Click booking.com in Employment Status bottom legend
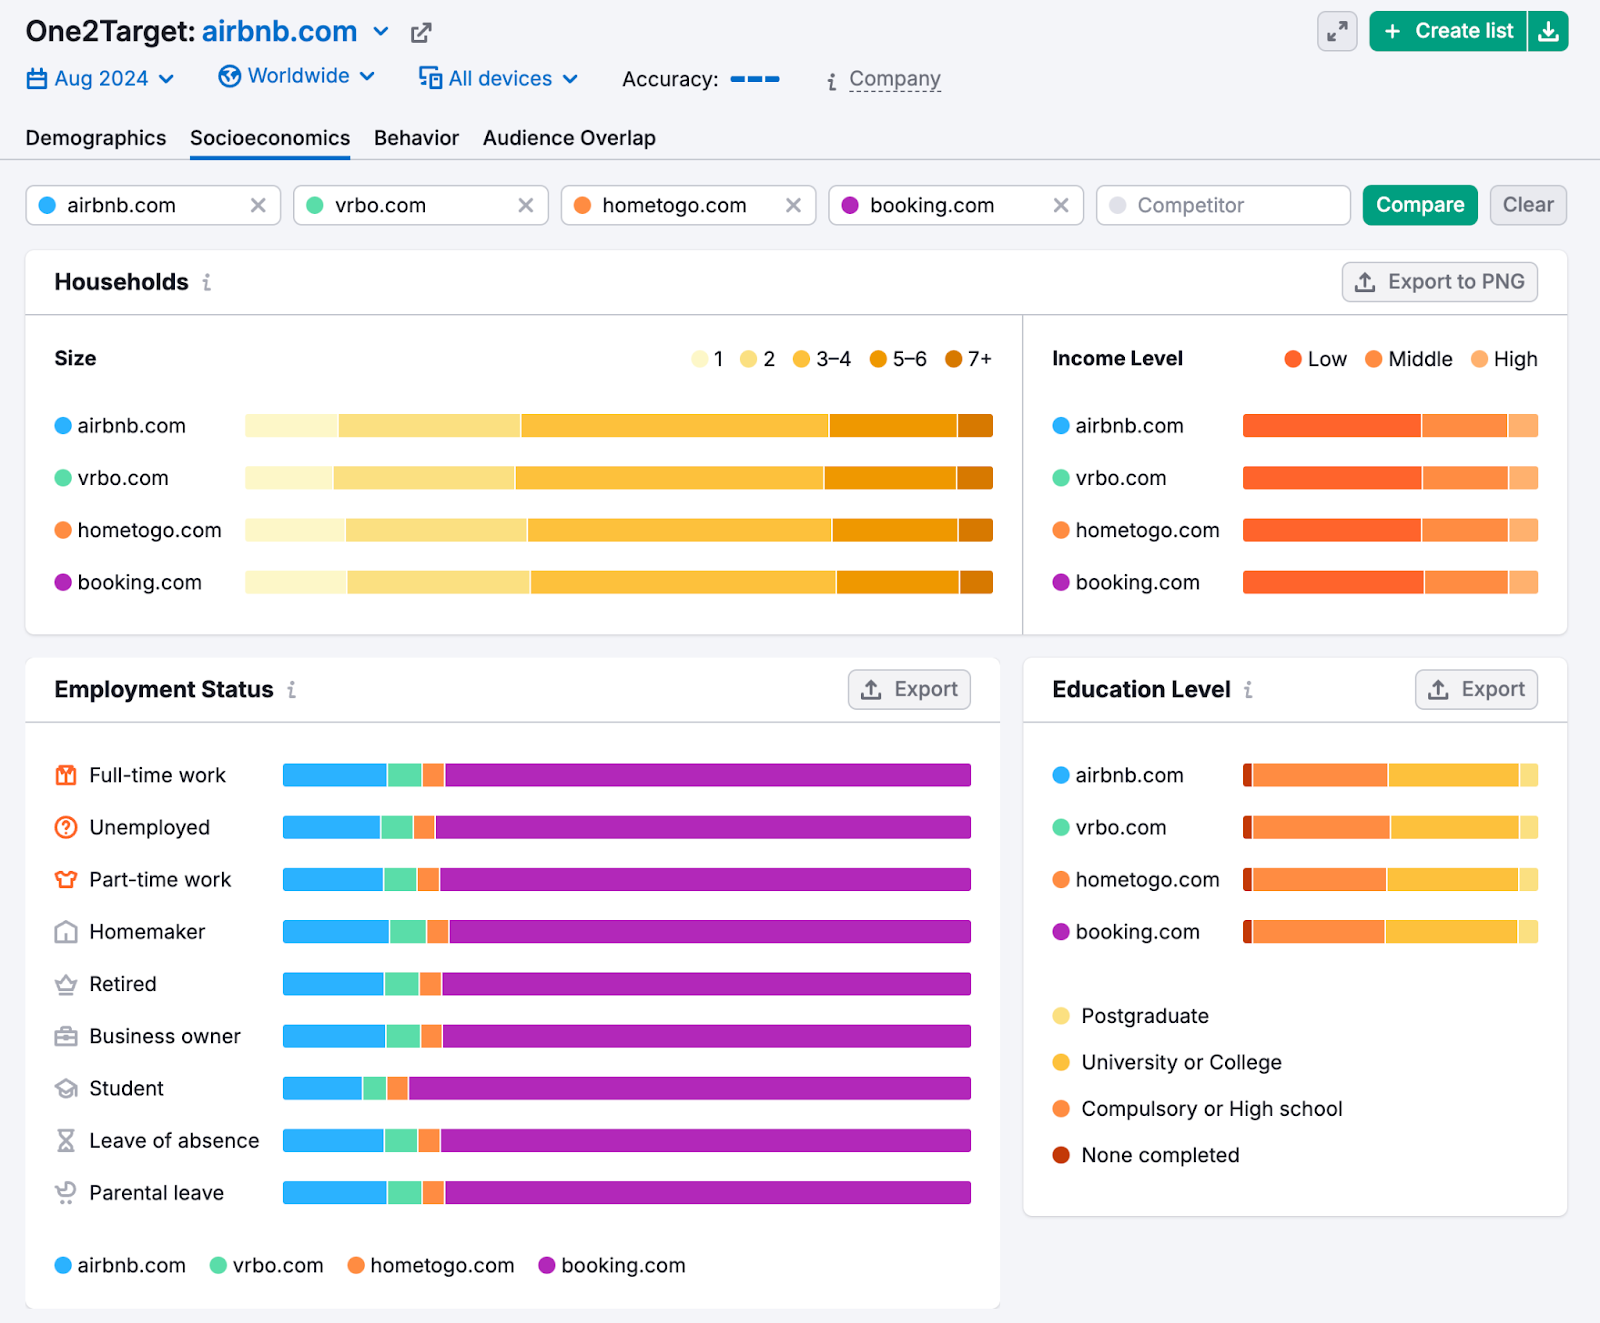1600x1323 pixels. (x=612, y=1265)
